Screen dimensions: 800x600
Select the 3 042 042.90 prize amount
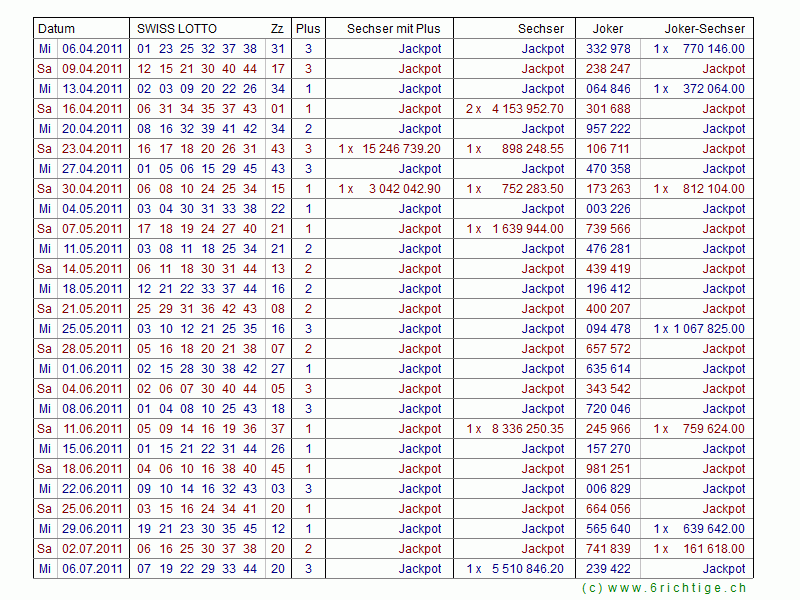[404, 189]
